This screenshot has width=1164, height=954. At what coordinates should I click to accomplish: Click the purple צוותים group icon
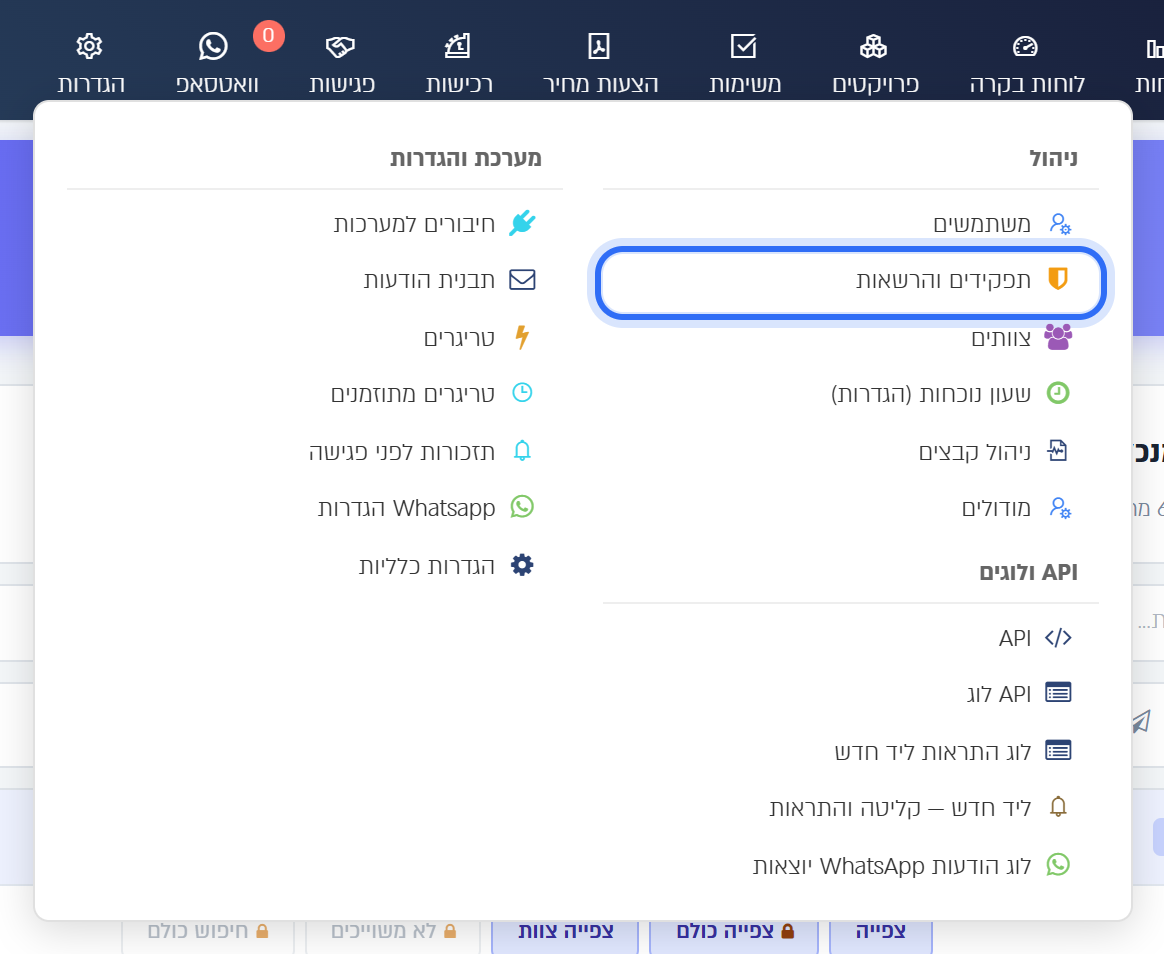(1058, 336)
